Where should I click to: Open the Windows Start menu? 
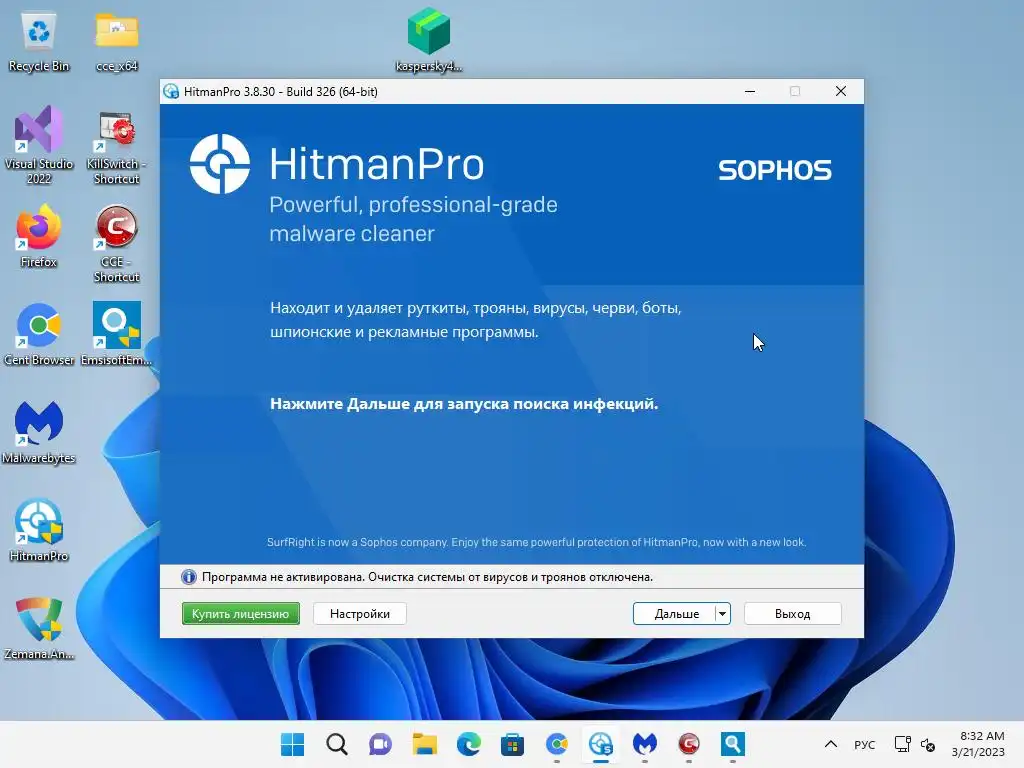click(x=293, y=744)
